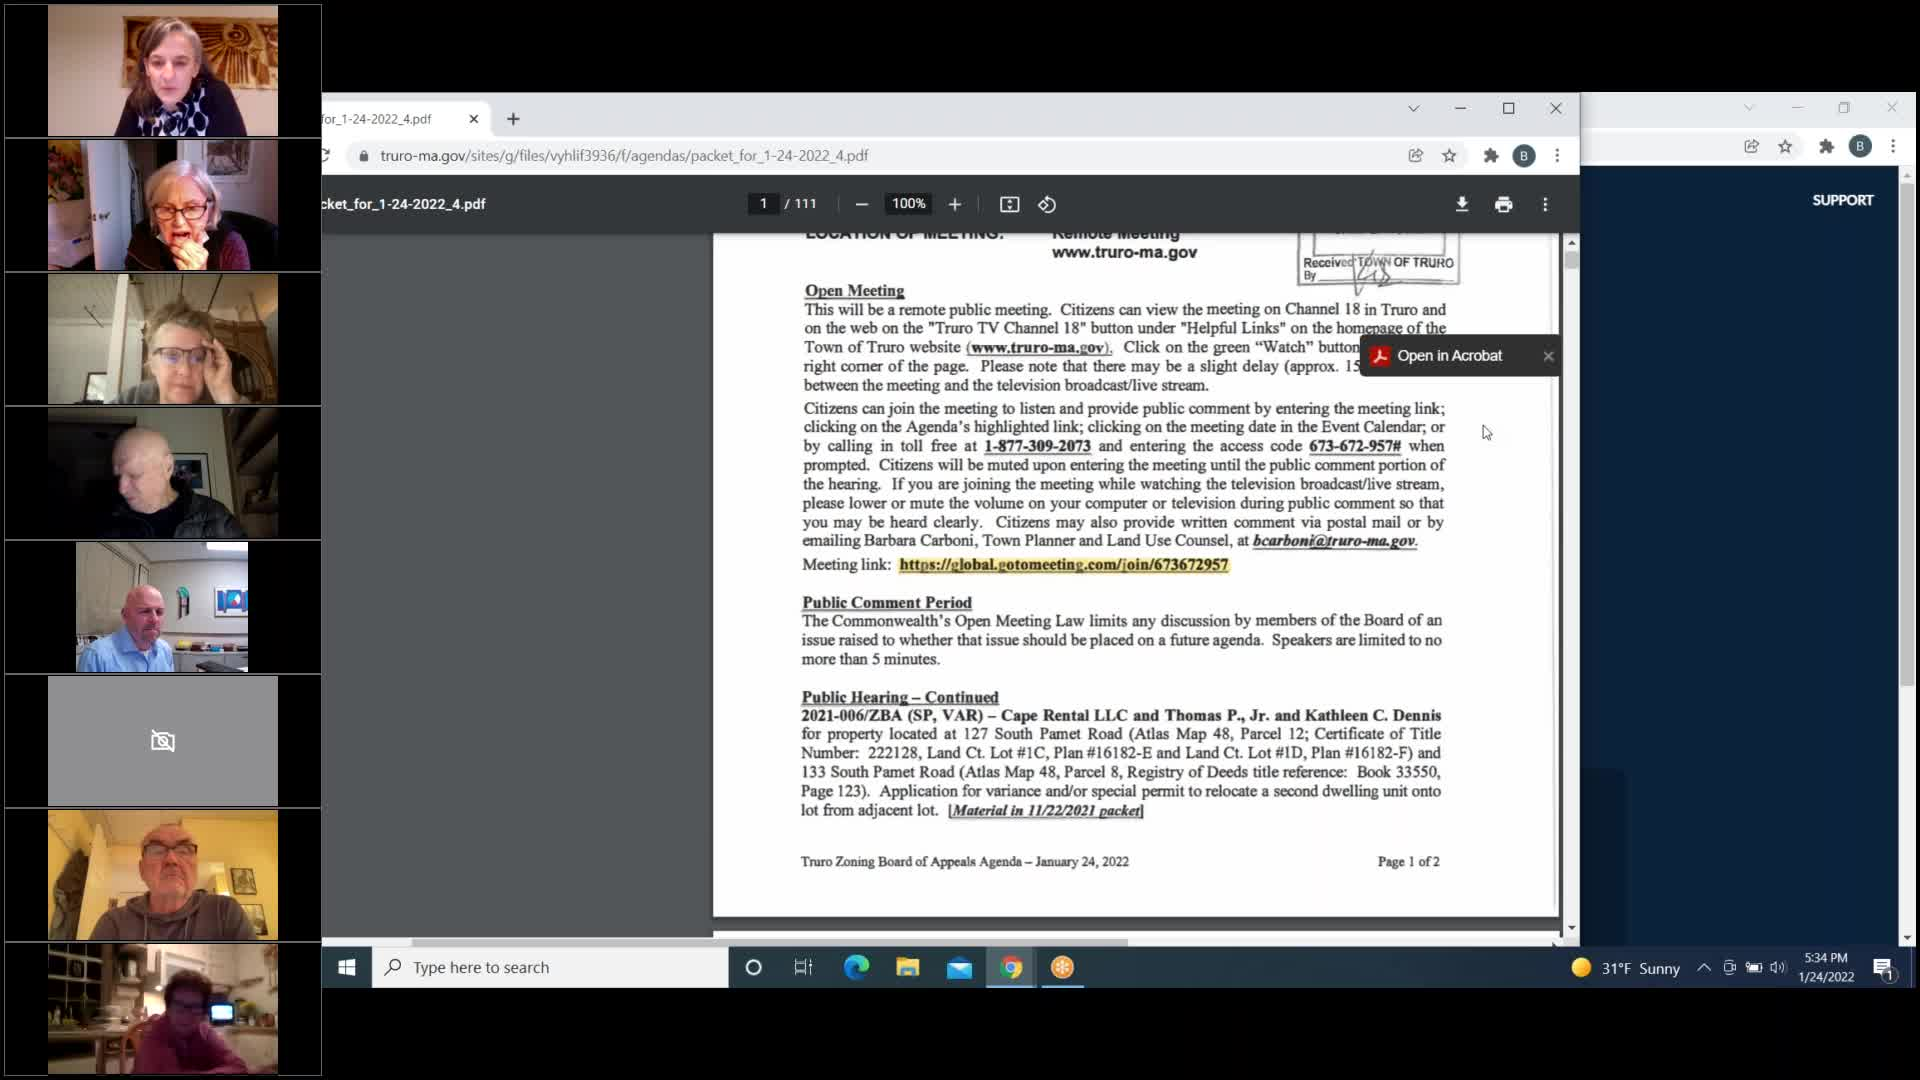Click the PDF page number field
This screenshot has height=1080, width=1920.
pos(763,204)
